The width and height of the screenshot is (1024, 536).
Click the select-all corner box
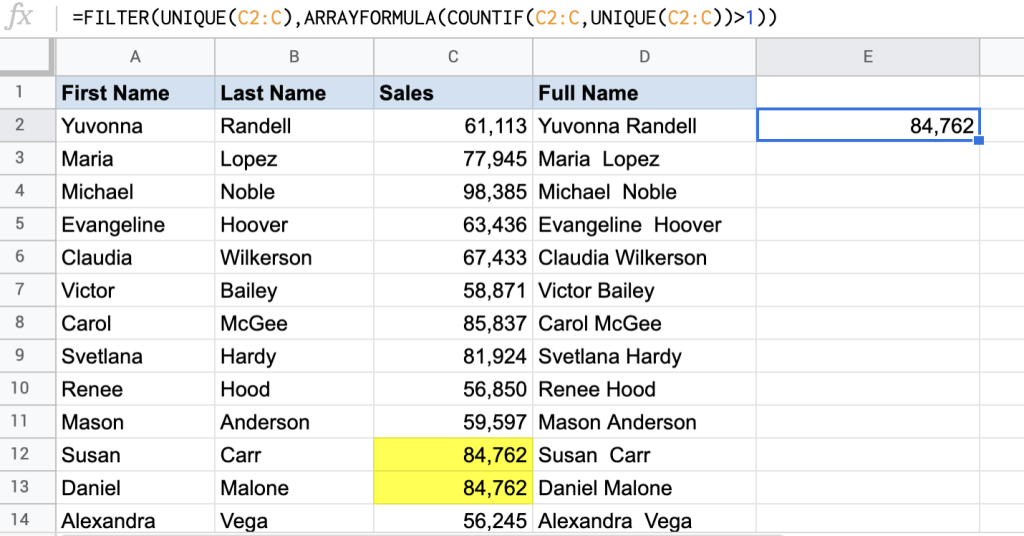coord(26,57)
